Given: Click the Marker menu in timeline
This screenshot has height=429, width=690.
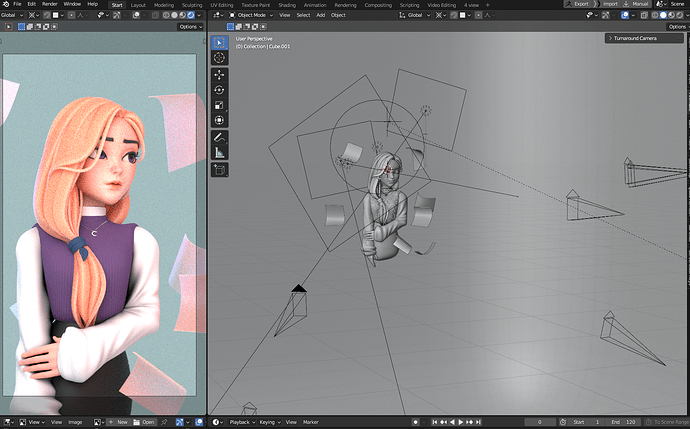Looking at the screenshot, I should [310, 422].
